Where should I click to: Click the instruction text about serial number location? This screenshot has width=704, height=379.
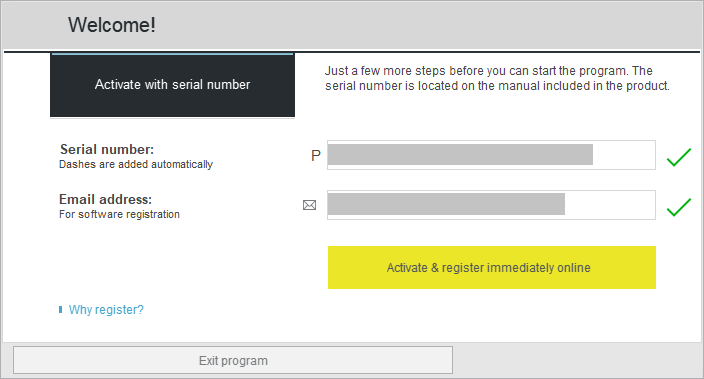coord(497,78)
